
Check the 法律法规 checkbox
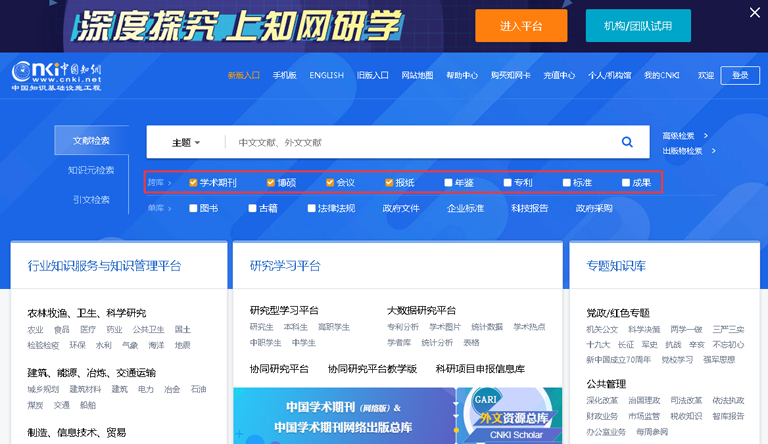312,208
